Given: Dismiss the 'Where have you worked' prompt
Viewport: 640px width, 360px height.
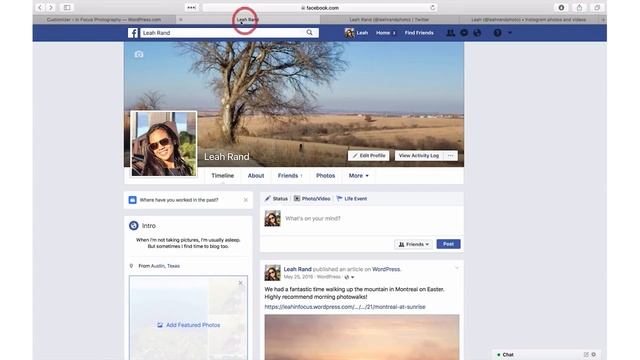Looking at the screenshot, I should (246, 200).
